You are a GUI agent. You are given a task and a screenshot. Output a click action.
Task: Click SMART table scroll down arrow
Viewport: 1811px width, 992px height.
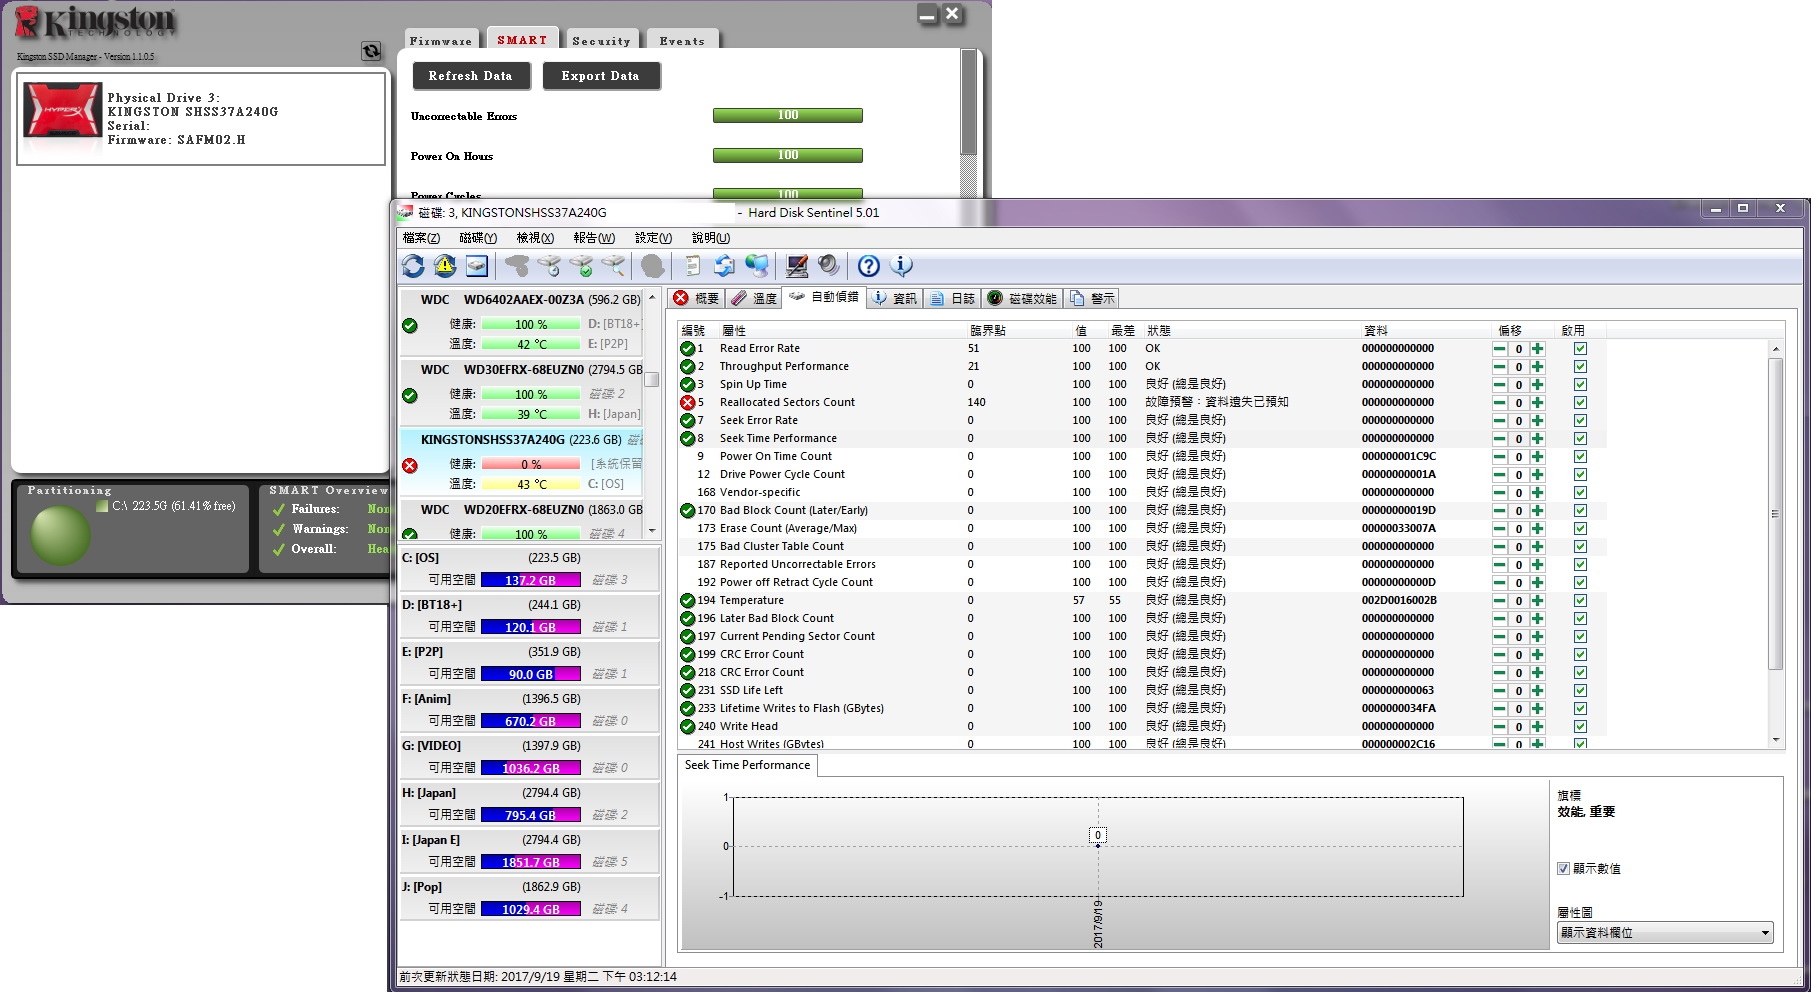click(1776, 739)
